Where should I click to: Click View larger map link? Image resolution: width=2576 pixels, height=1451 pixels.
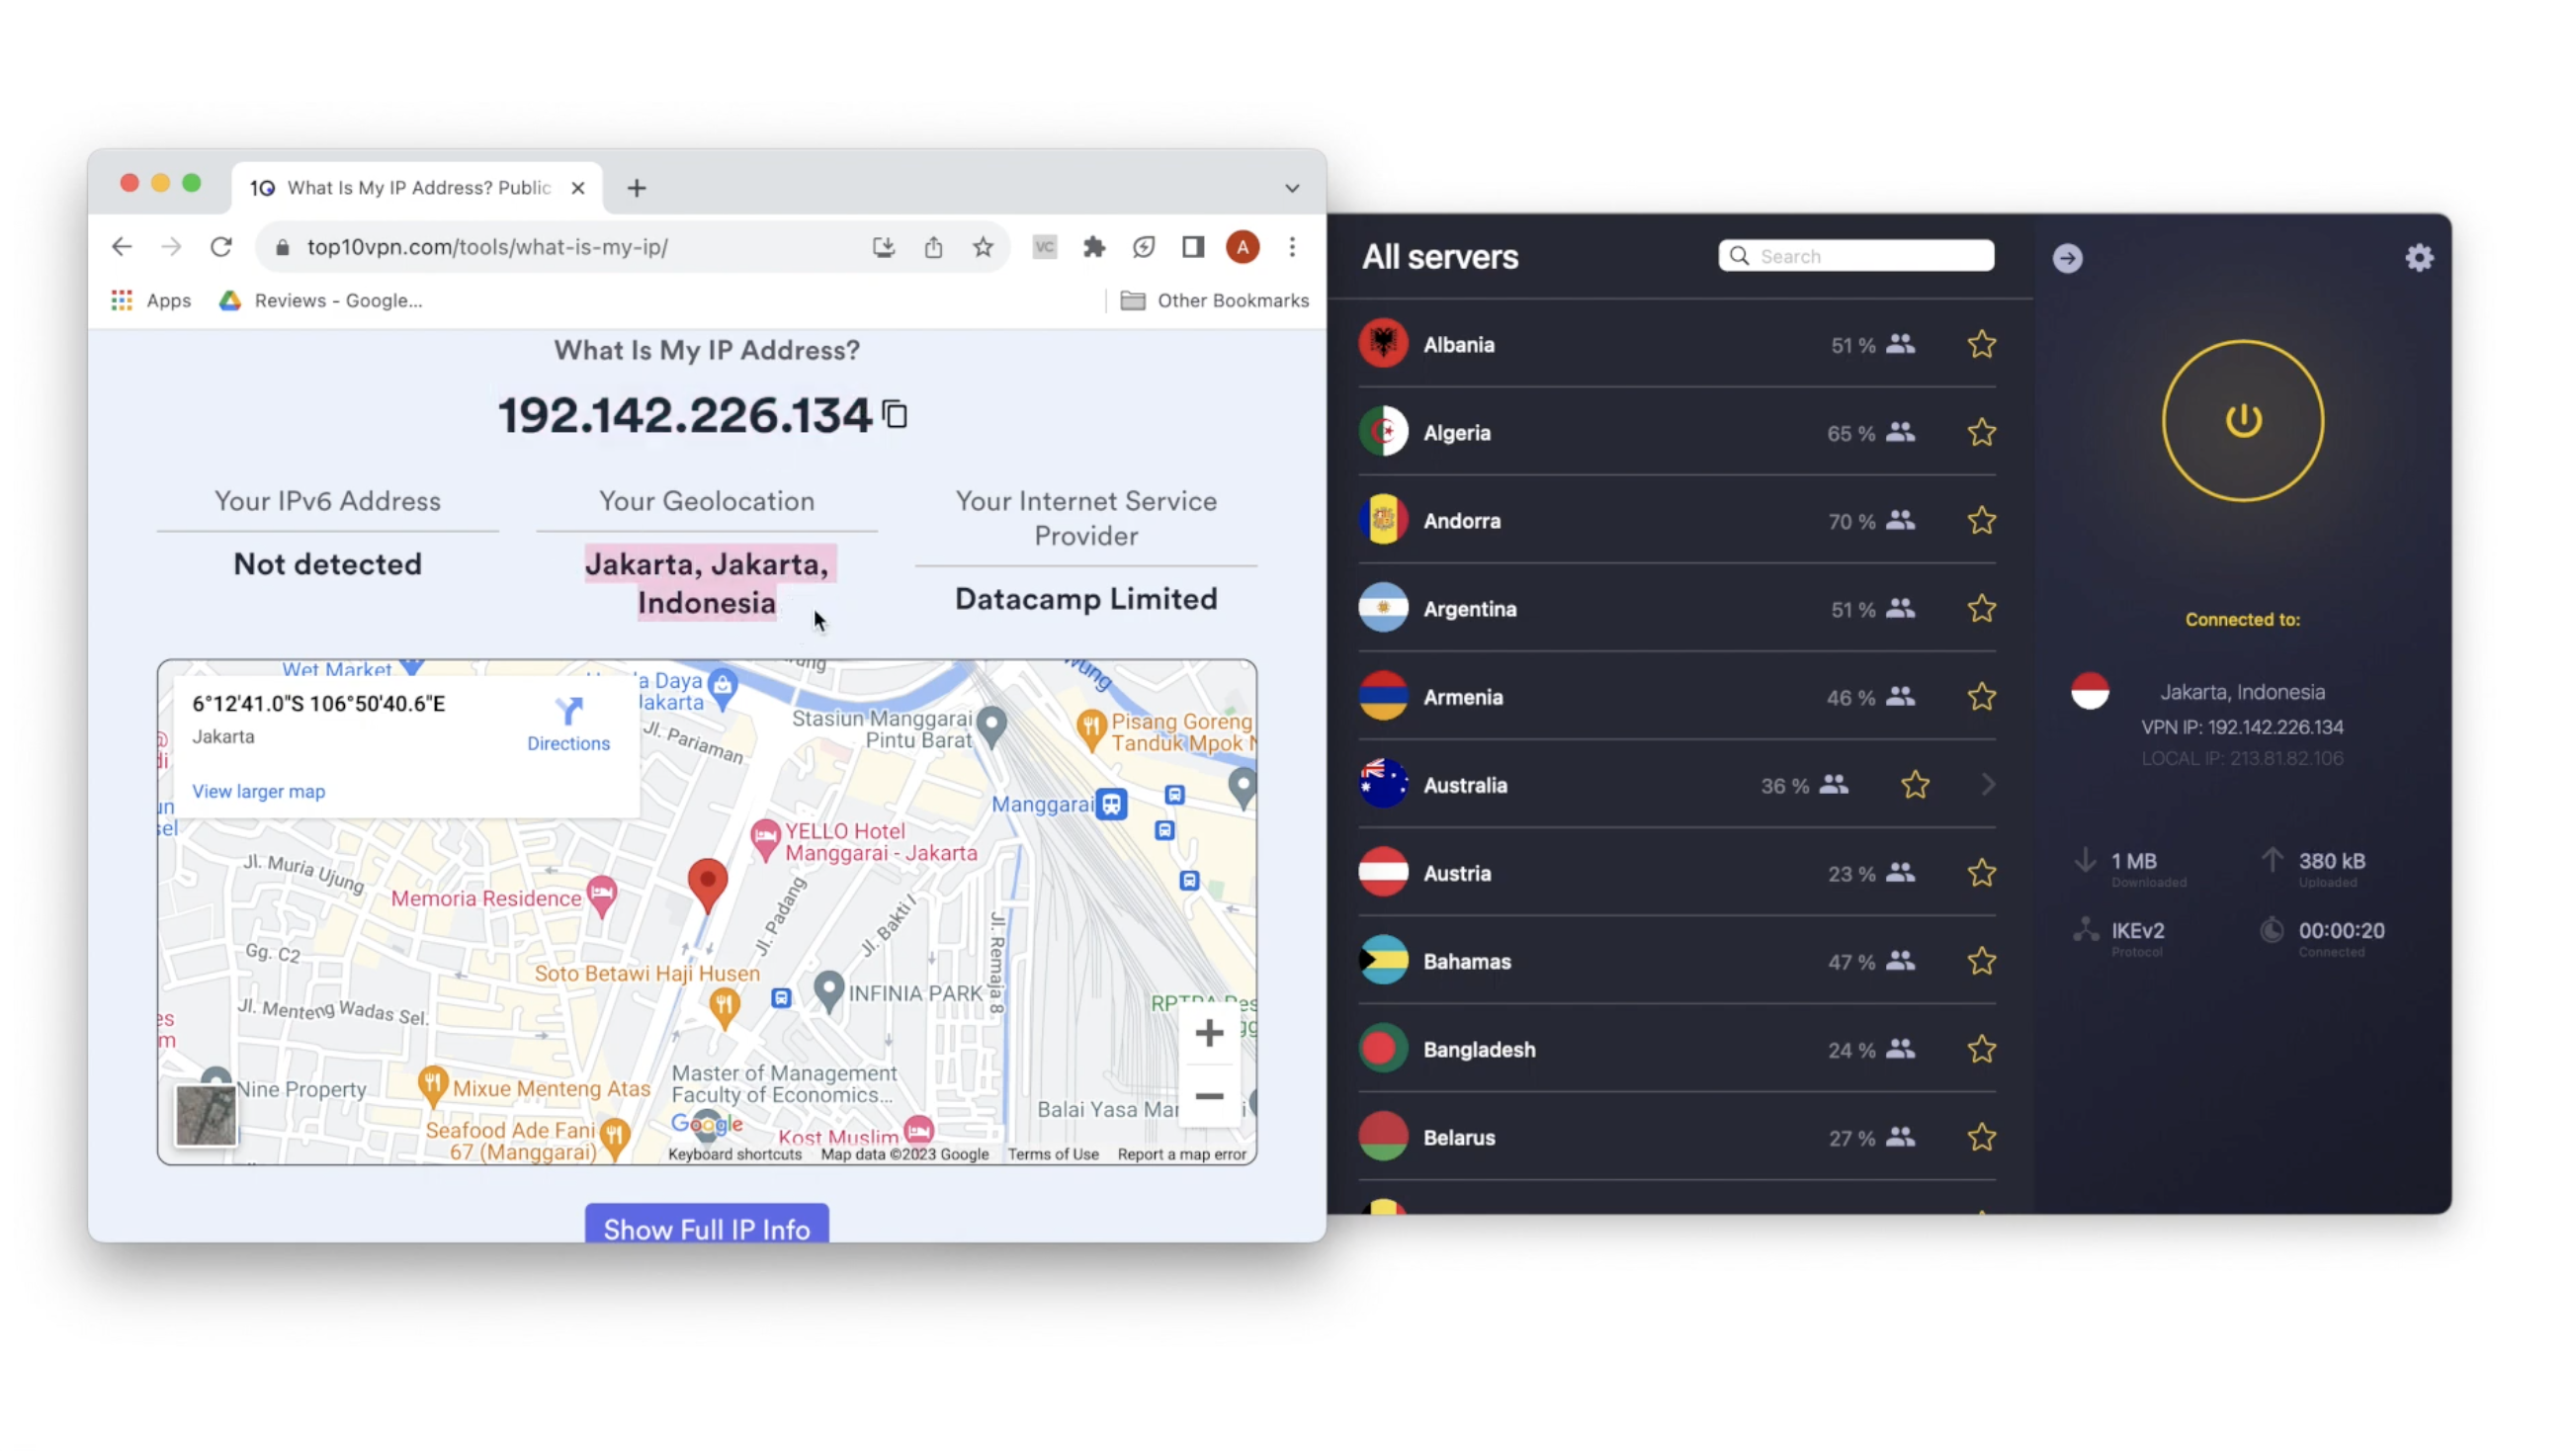pos(258,789)
